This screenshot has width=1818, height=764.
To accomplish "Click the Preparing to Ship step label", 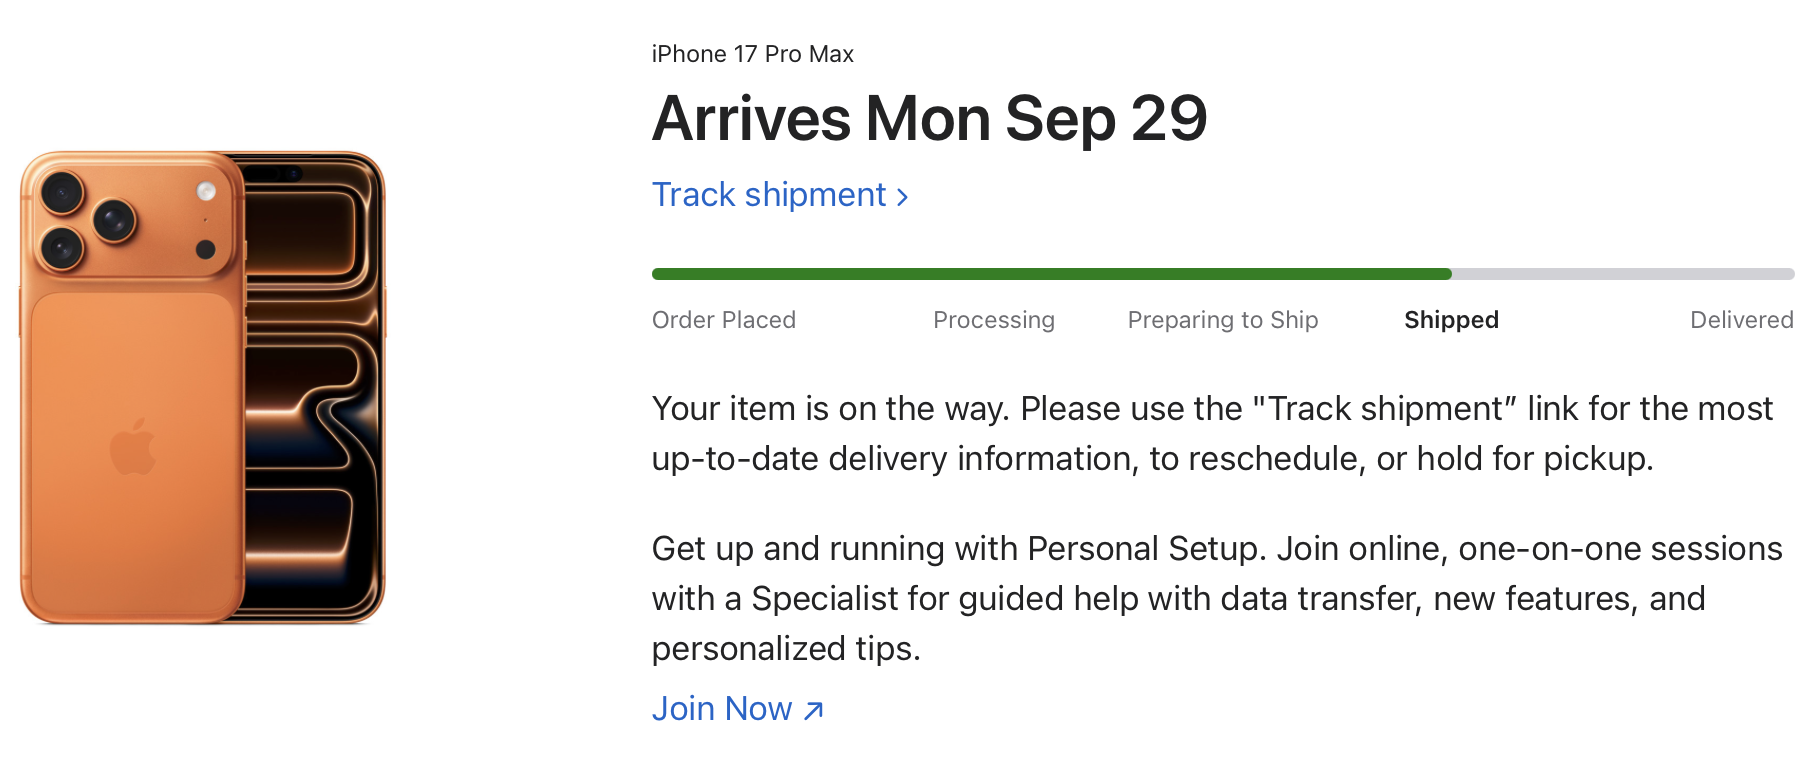I will click(x=1222, y=320).
